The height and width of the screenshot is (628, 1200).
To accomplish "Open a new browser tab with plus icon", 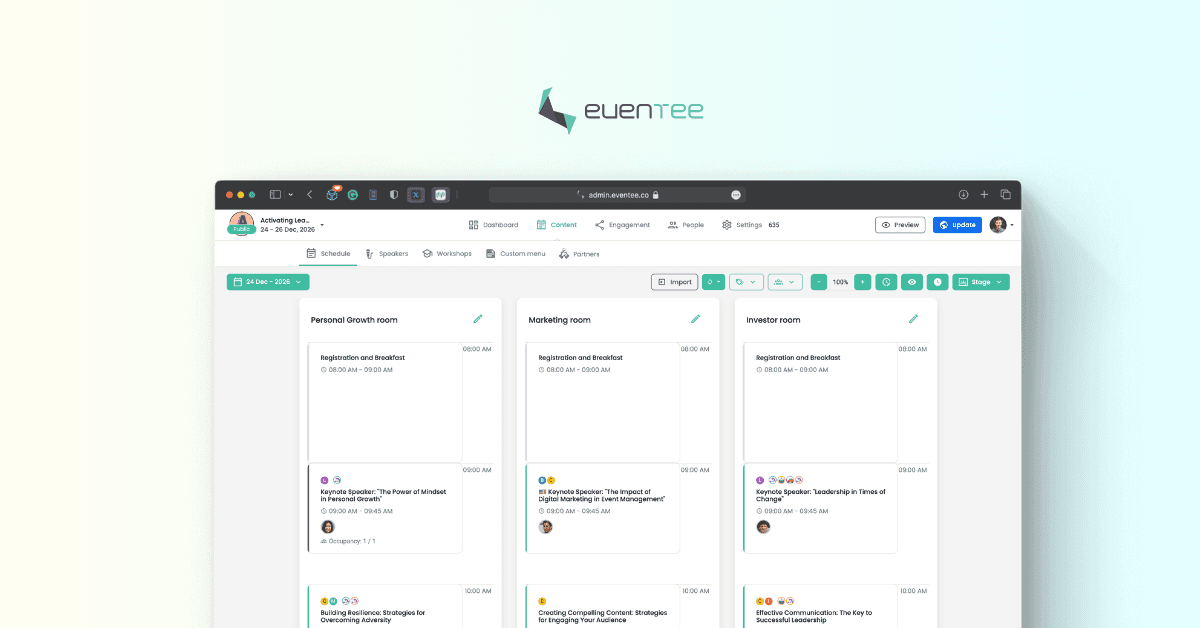I will (984, 195).
